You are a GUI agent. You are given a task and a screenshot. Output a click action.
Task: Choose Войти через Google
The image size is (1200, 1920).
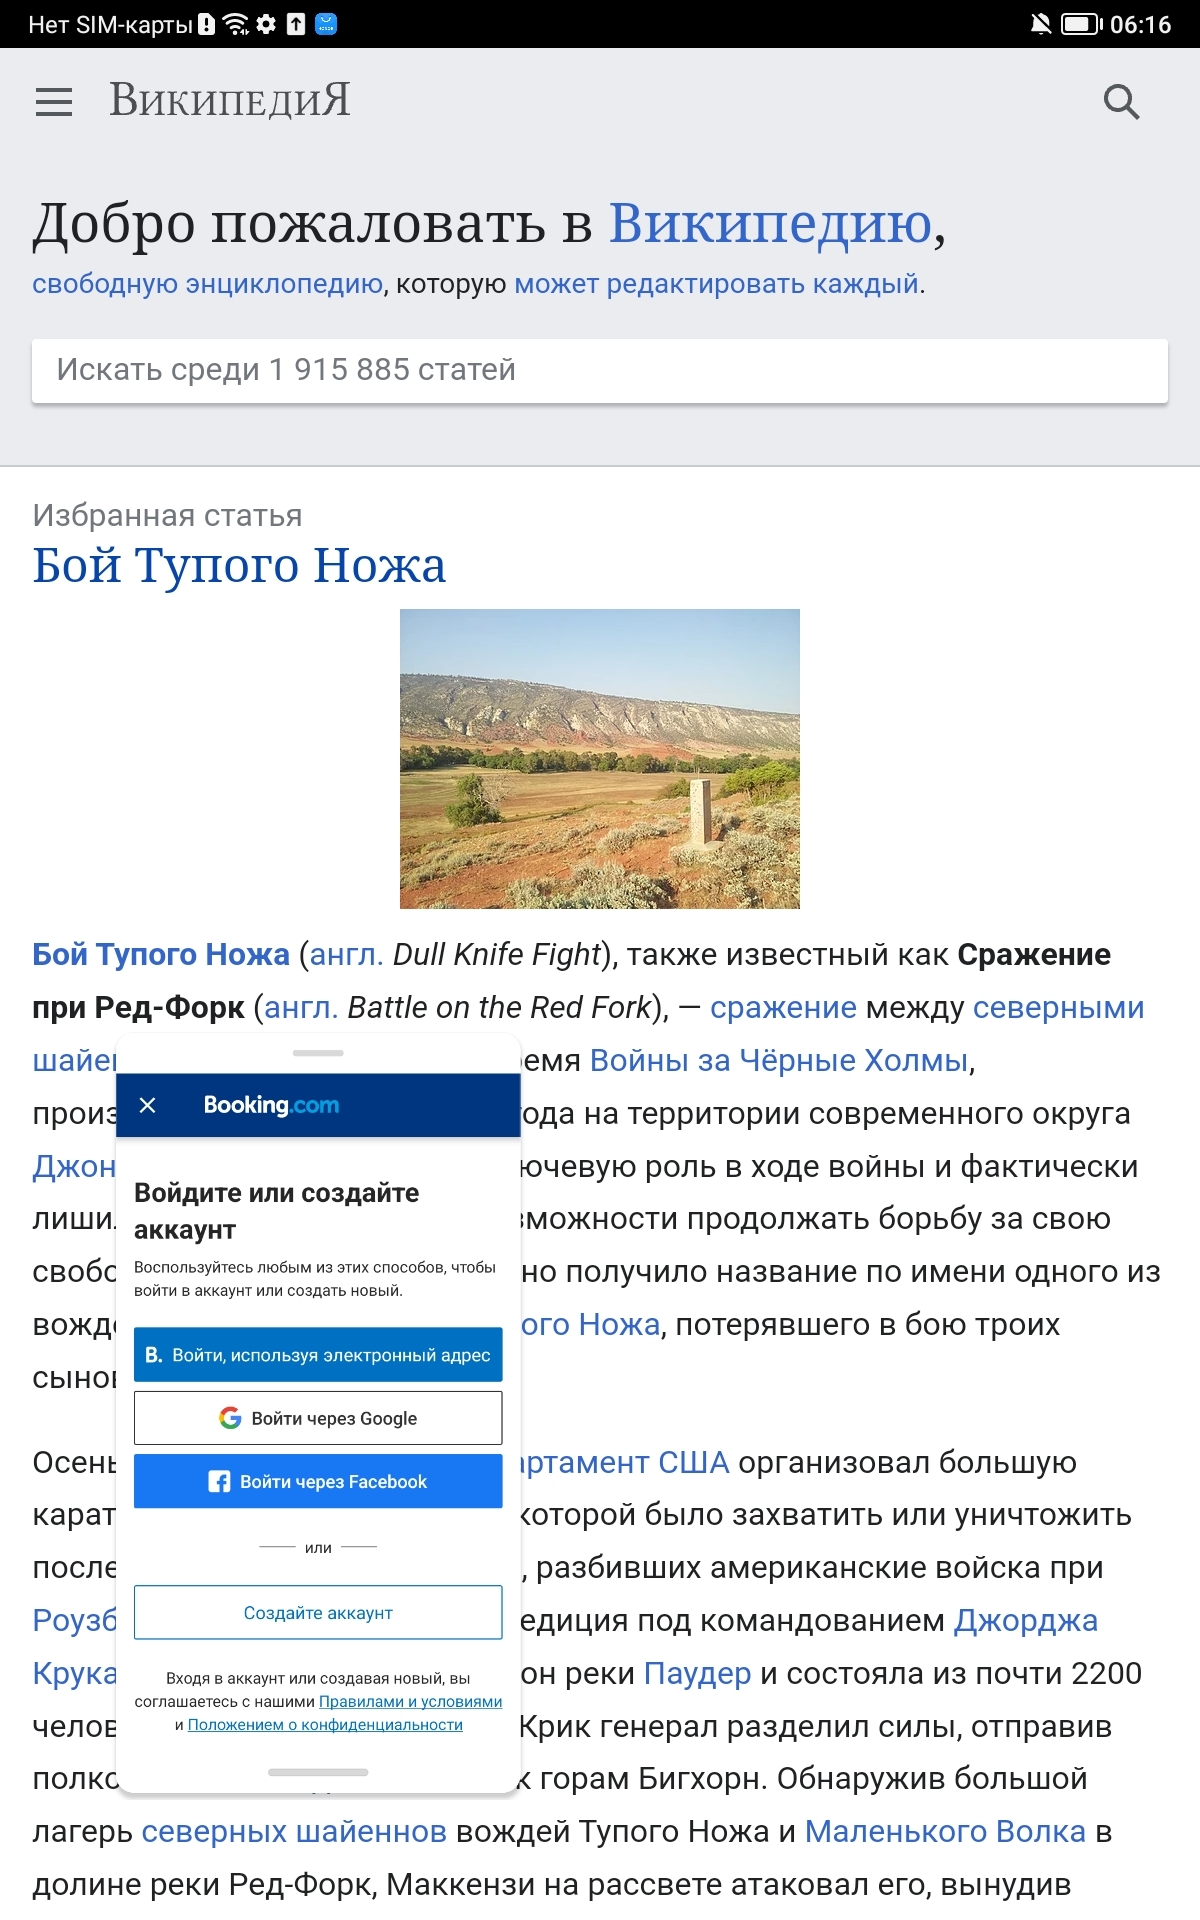pyautogui.click(x=318, y=1418)
